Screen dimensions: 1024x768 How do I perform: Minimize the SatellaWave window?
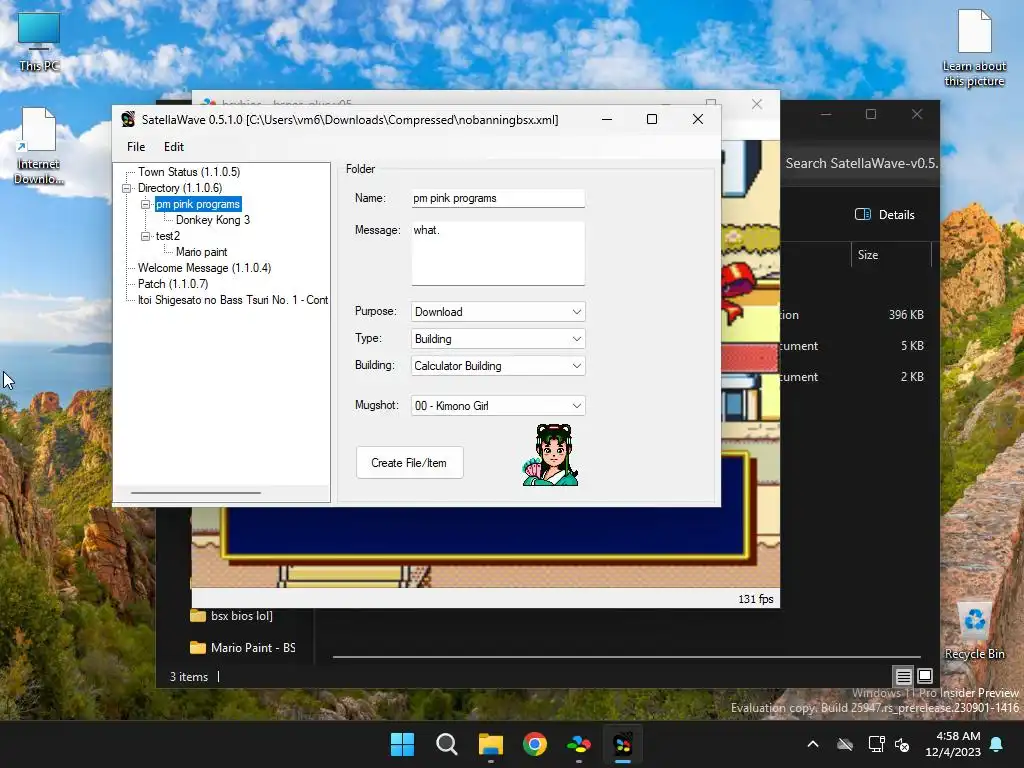click(x=607, y=119)
